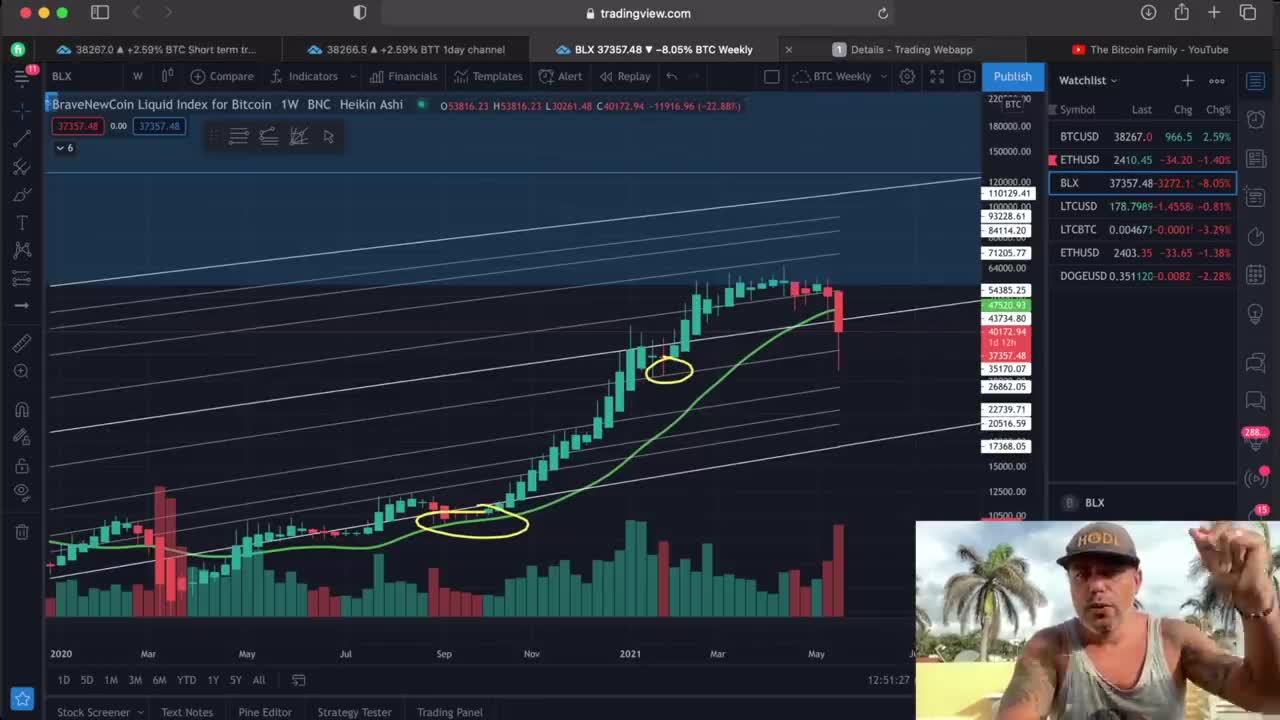This screenshot has width=1280, height=720.
Task: Sort watchlist by Chg% column
Action: pyautogui.click(x=1218, y=109)
